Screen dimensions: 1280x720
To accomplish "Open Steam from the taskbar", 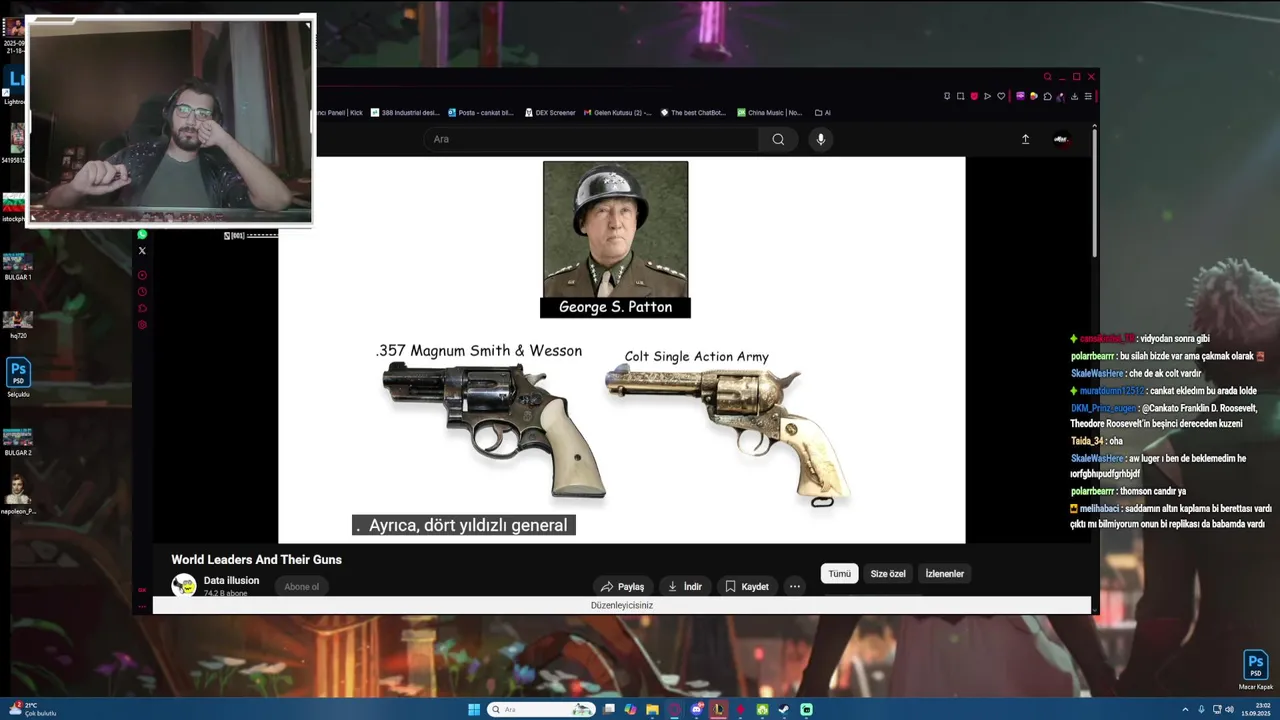I will pyautogui.click(x=784, y=710).
